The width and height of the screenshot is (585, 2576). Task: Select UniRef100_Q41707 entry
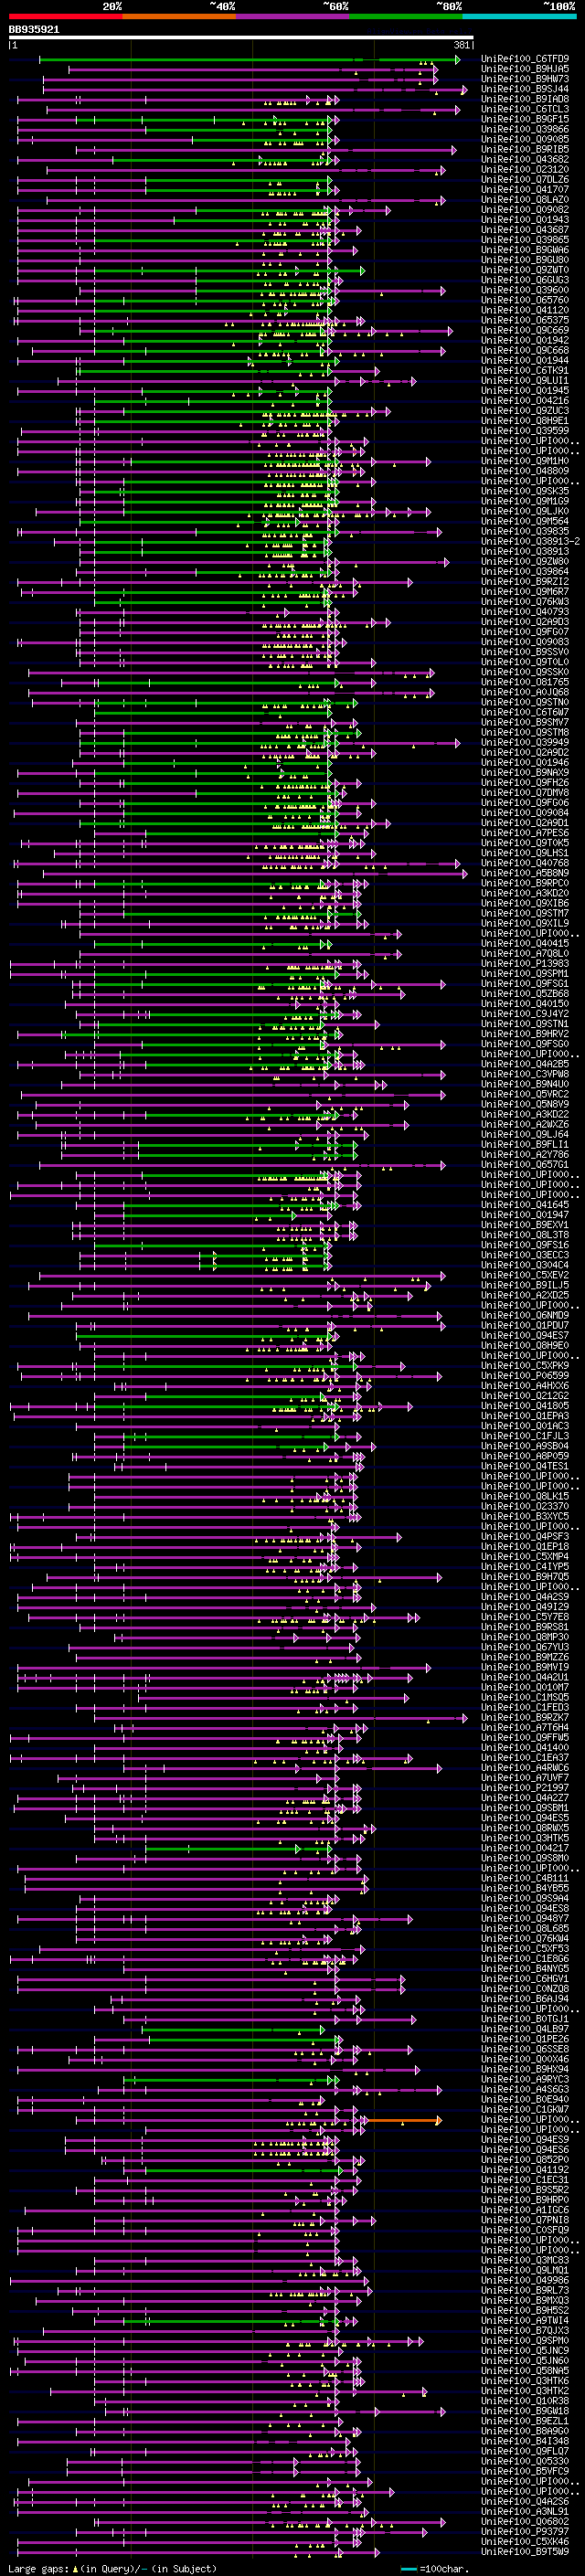(525, 190)
